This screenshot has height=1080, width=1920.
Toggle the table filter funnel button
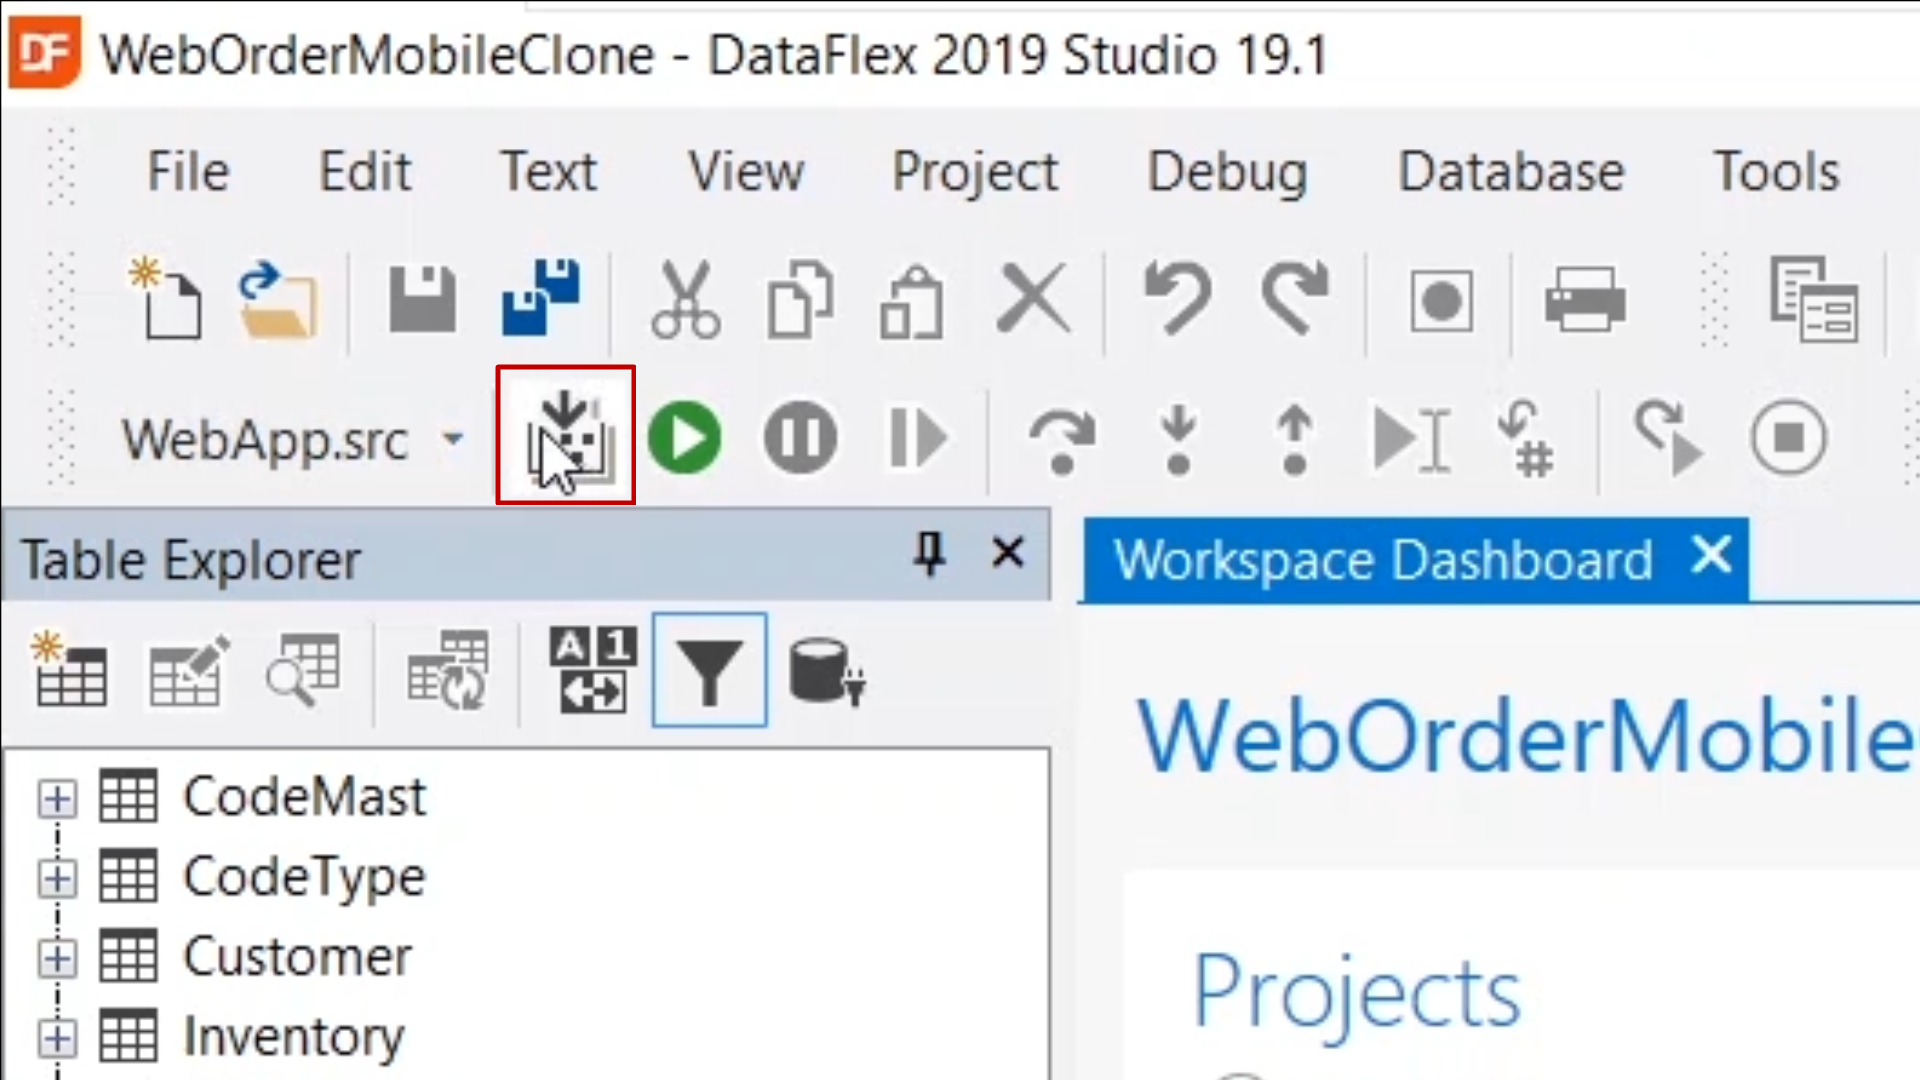click(x=709, y=670)
